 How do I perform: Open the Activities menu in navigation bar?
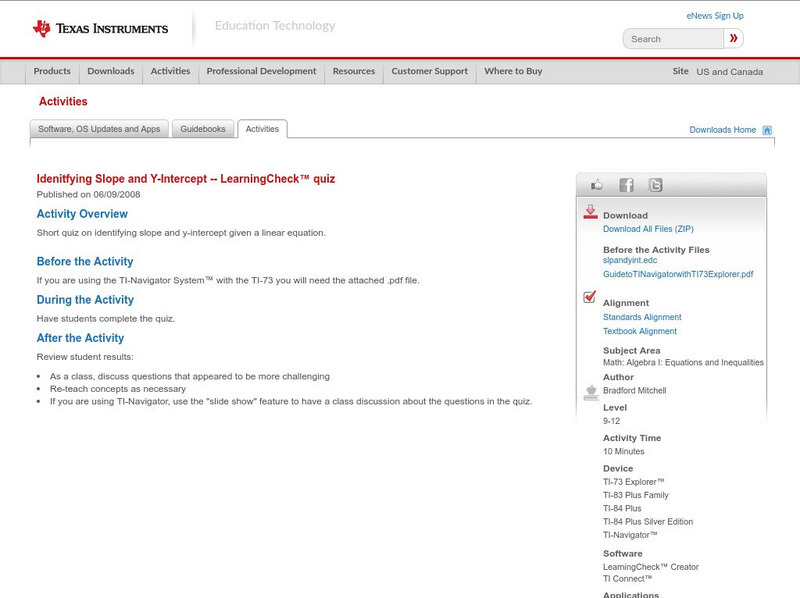[170, 71]
